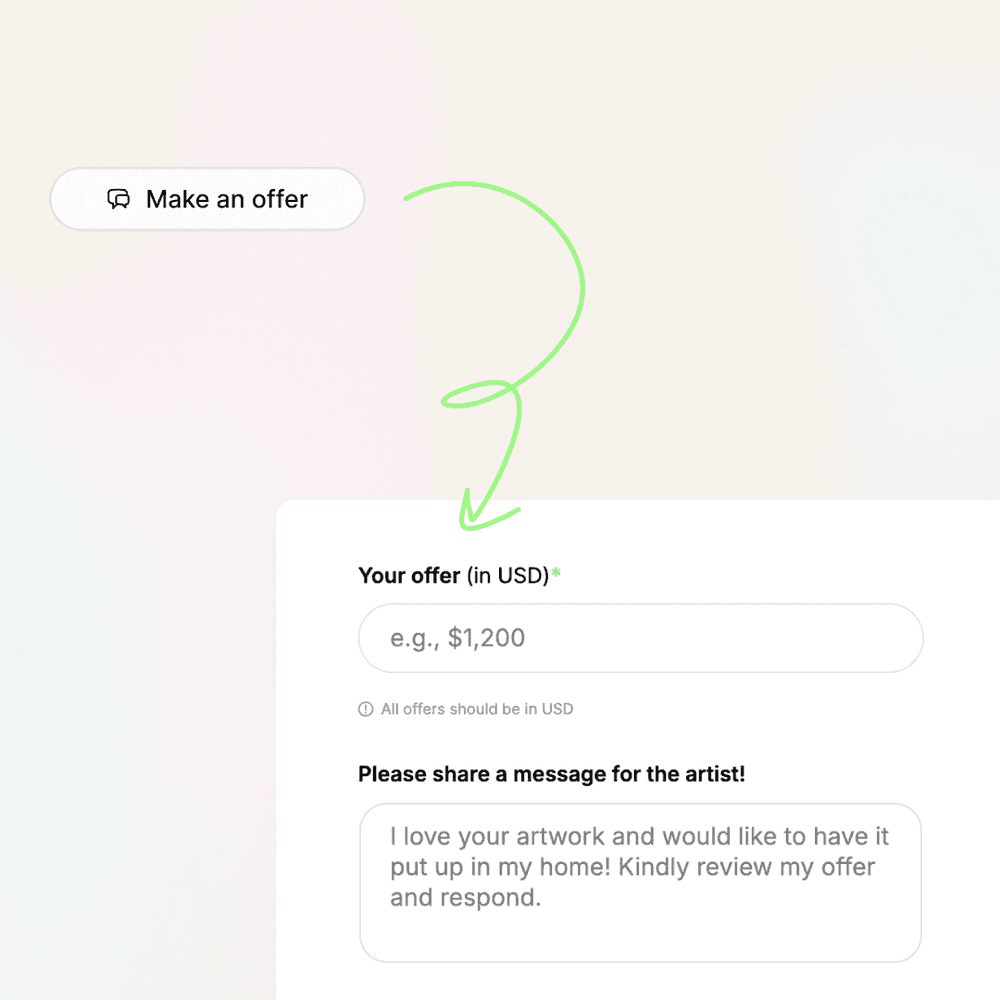Viewport: 1000px width, 1000px height.
Task: Click the empty bottom area of the message box
Action: (640, 936)
